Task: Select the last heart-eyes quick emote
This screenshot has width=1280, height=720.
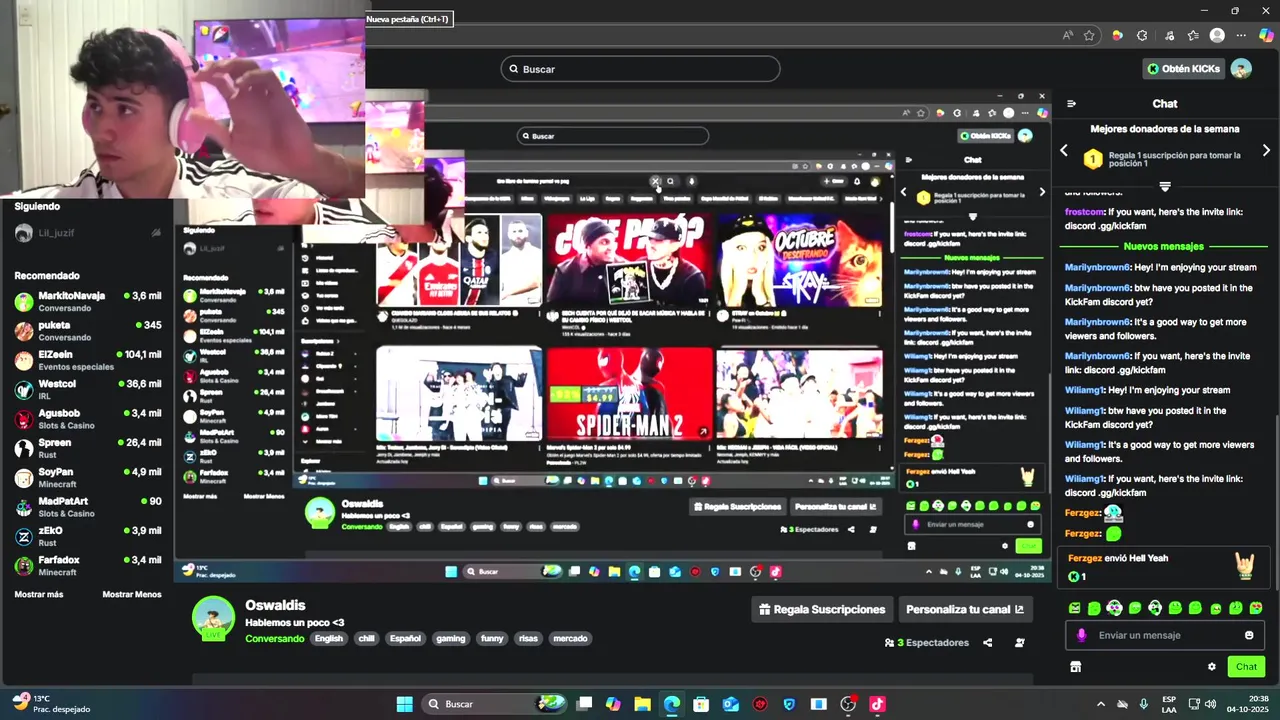Action: [1256, 608]
